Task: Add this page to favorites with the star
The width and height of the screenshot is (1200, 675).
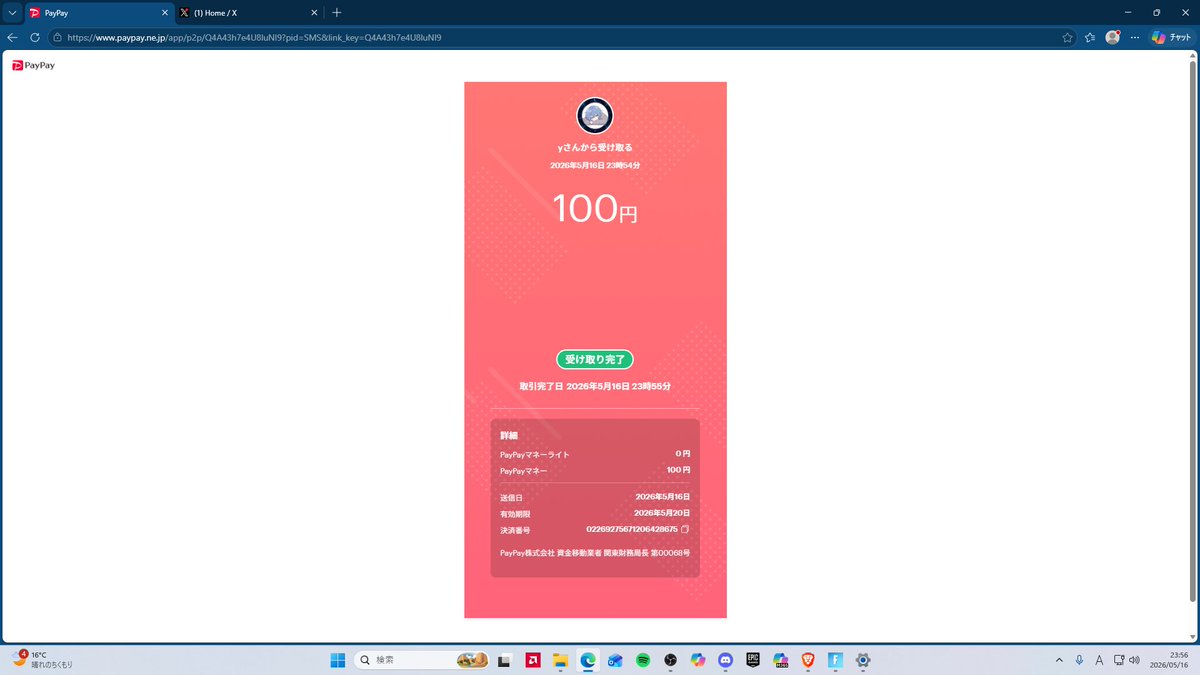Action: point(1067,37)
